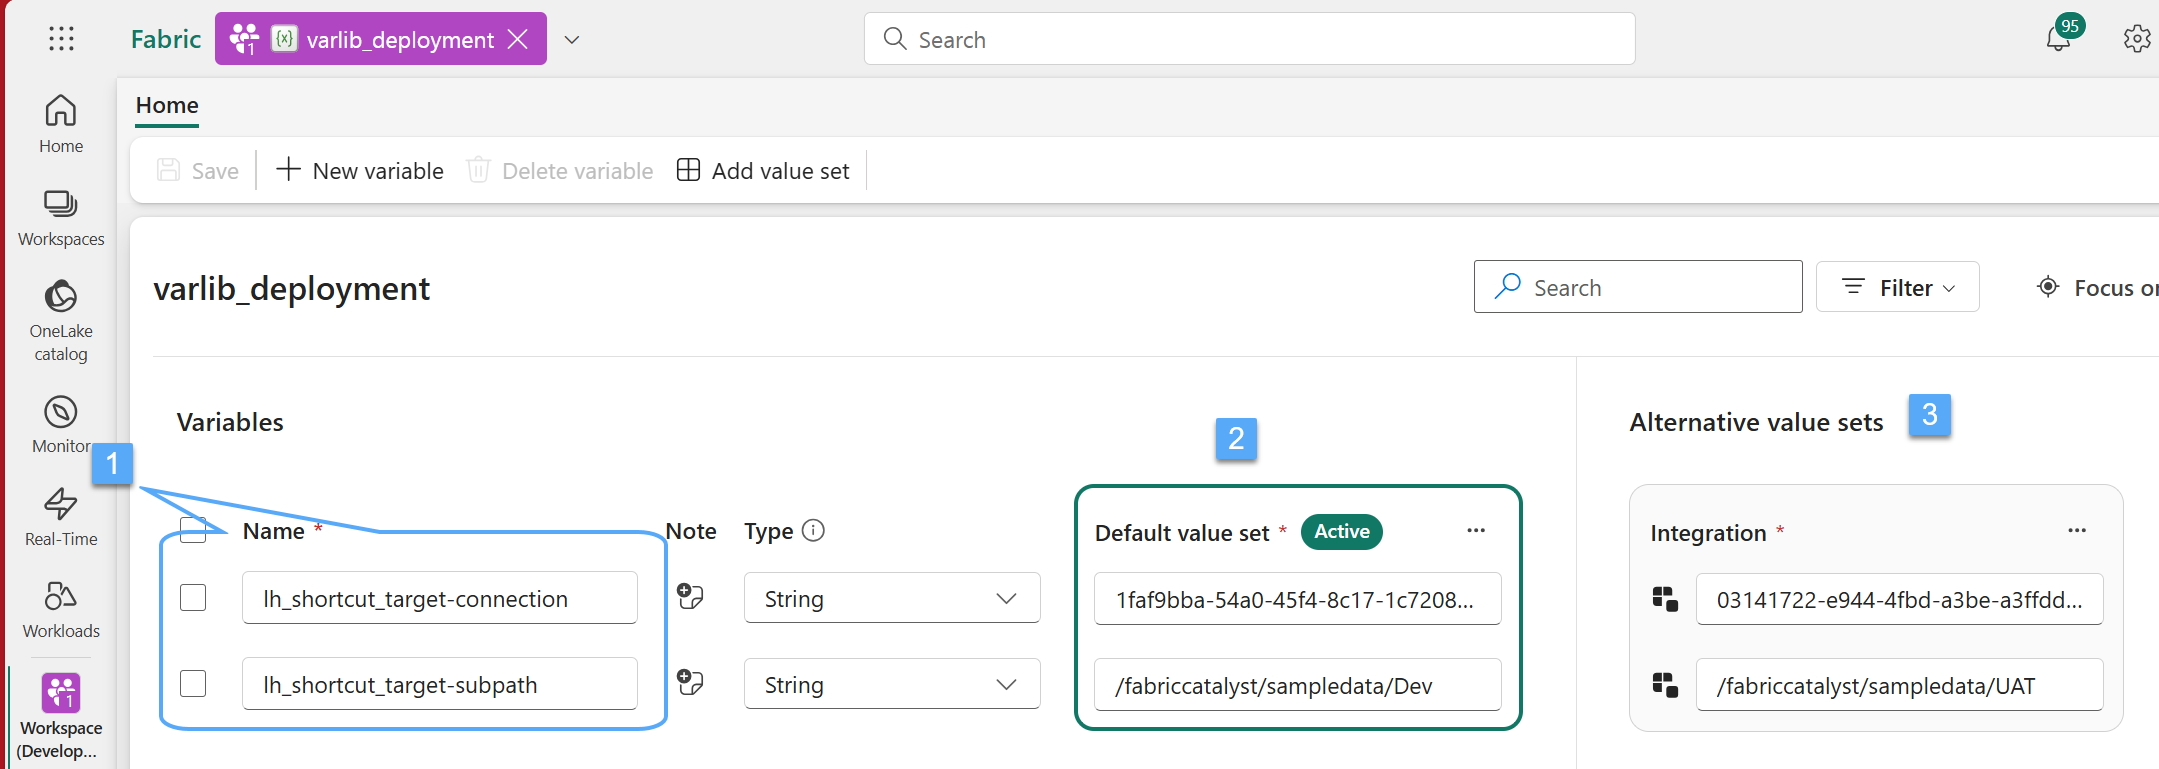Check the lh_shortcut_target-connection row checkbox

(x=193, y=598)
